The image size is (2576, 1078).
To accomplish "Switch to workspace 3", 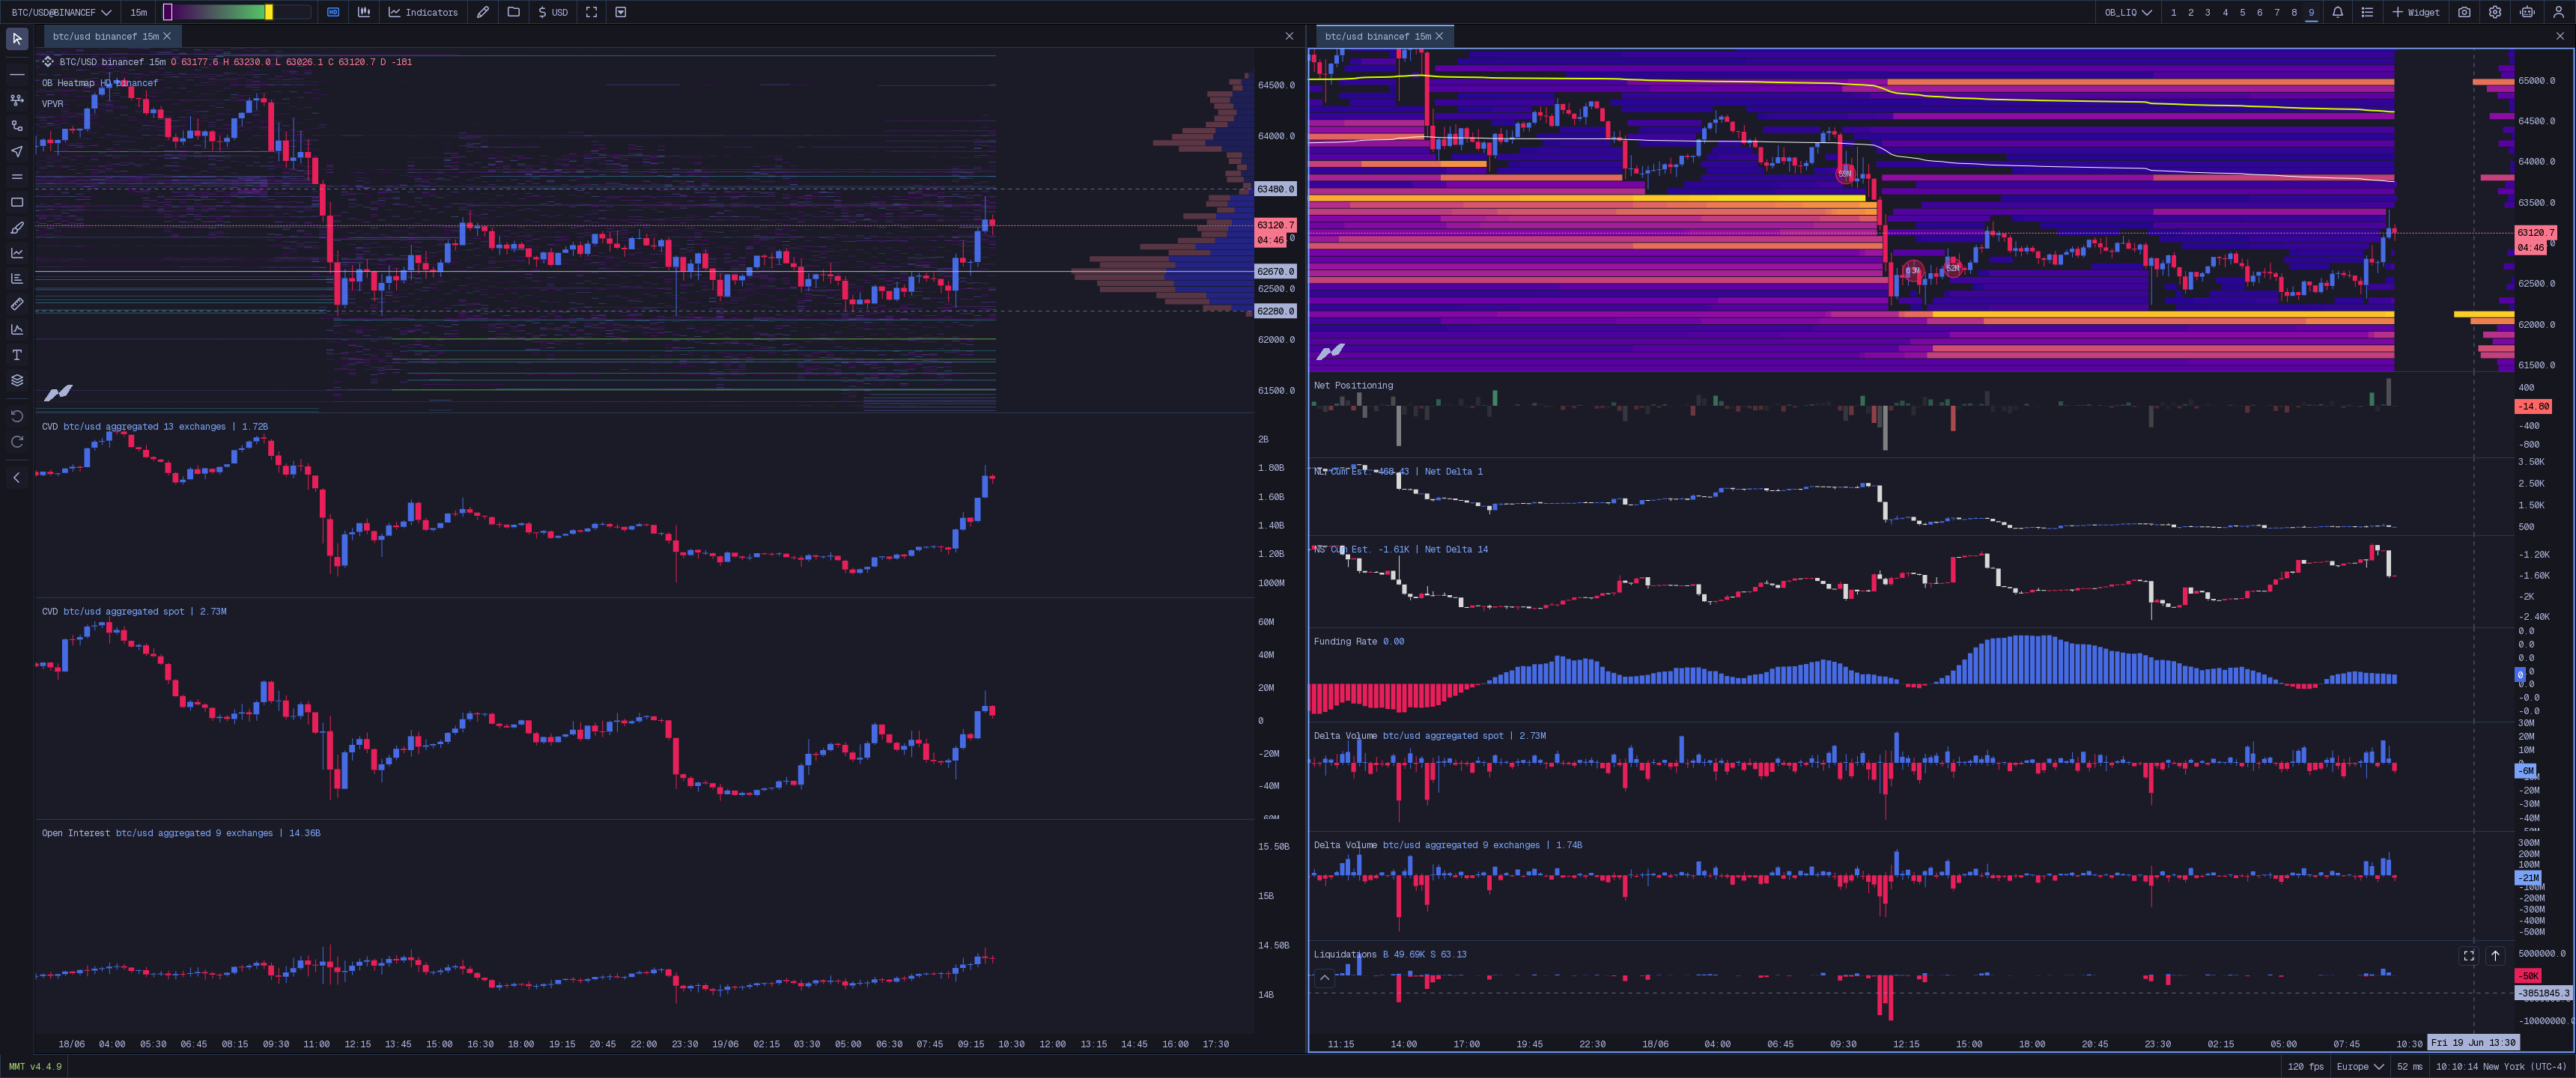I will click(x=2208, y=12).
